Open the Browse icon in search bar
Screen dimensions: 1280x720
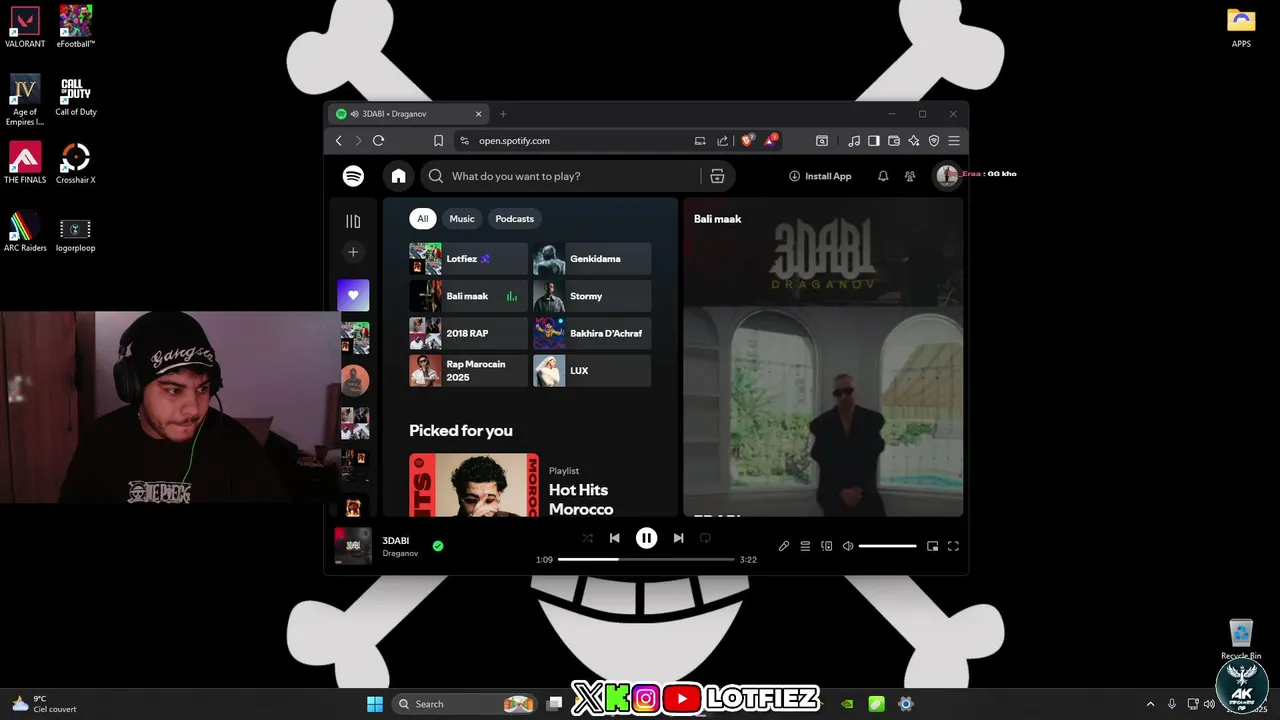pyautogui.click(x=717, y=176)
